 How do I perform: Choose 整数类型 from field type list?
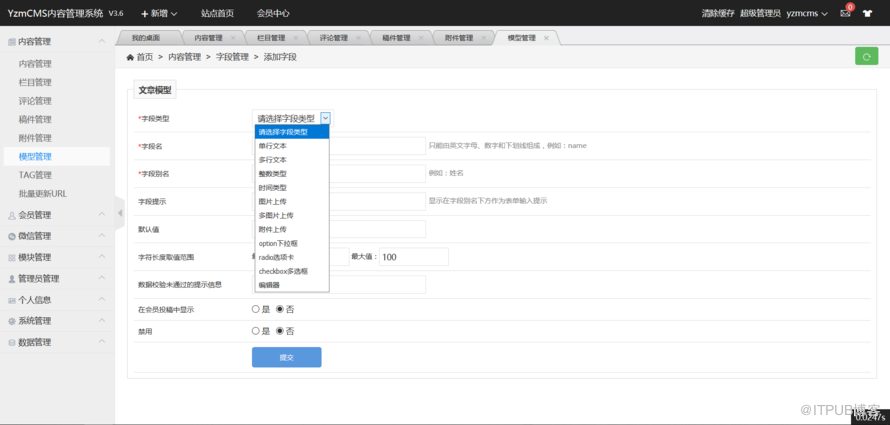292,174
